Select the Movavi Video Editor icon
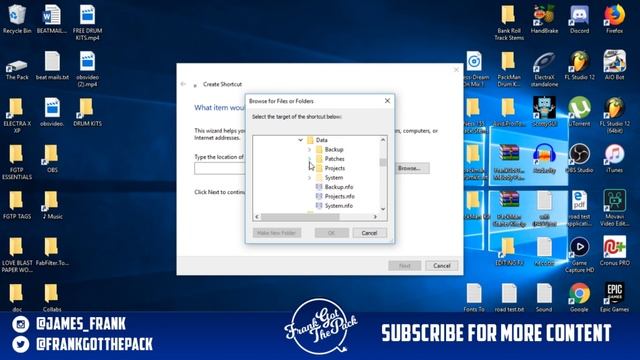 tap(614, 208)
